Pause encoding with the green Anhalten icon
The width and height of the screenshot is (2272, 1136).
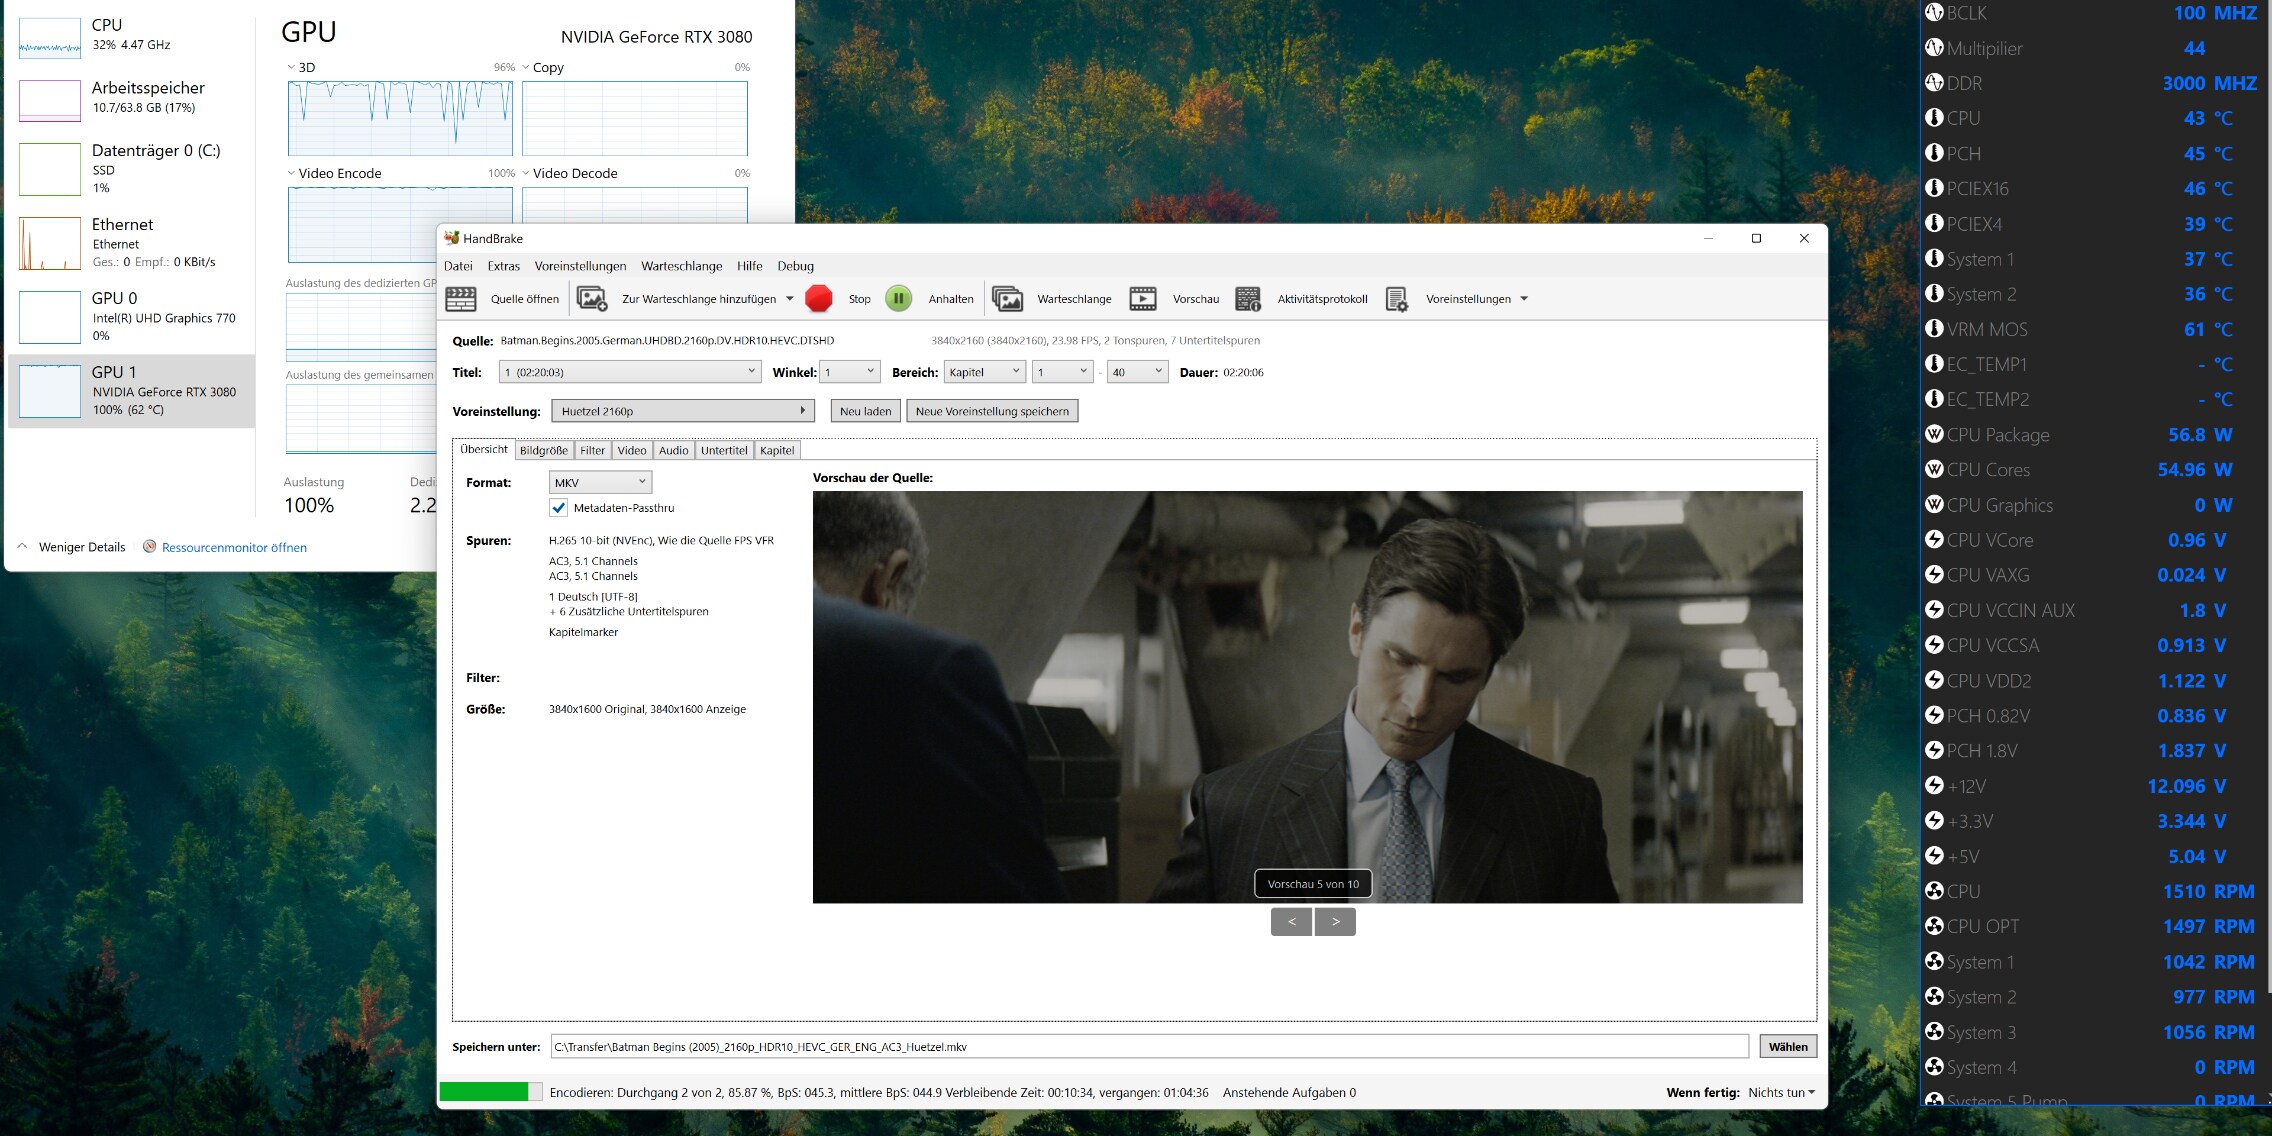click(x=898, y=298)
